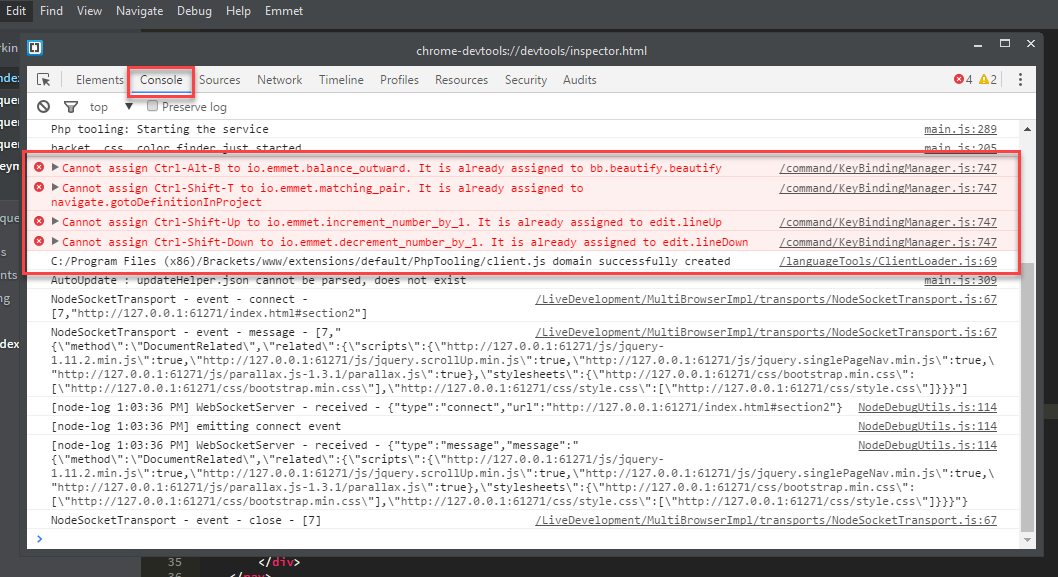This screenshot has height=577, width=1058.
Task: Click the error circle beside Ctrl-Alt-B message
Action: 38,167
